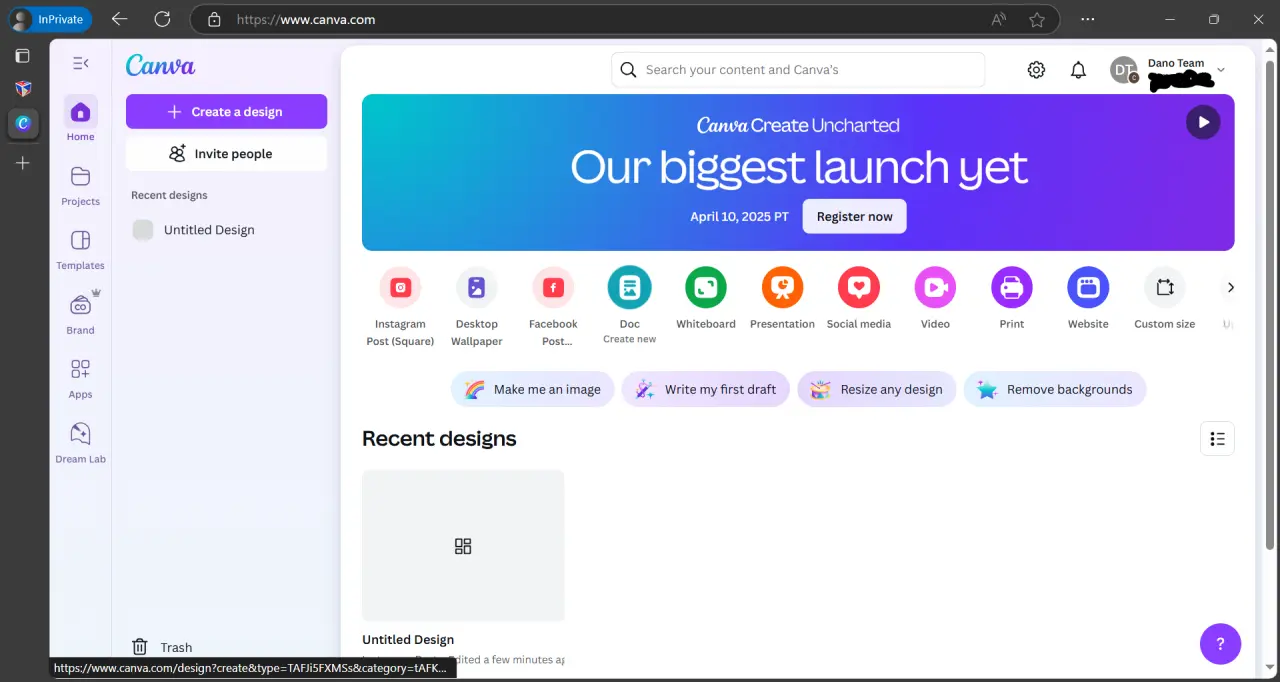Open browser settings and more menu

pyautogui.click(x=1088, y=19)
